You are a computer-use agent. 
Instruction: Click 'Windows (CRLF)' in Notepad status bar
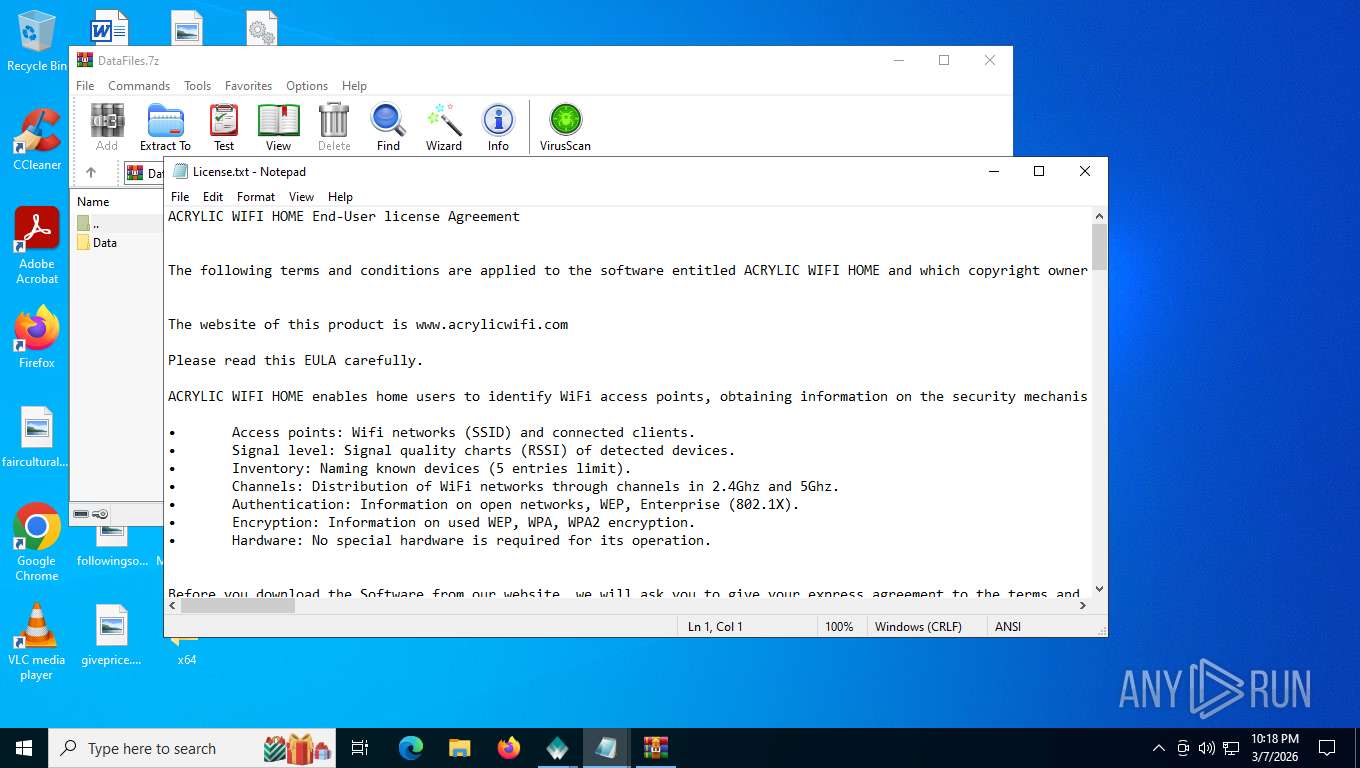tap(918, 627)
